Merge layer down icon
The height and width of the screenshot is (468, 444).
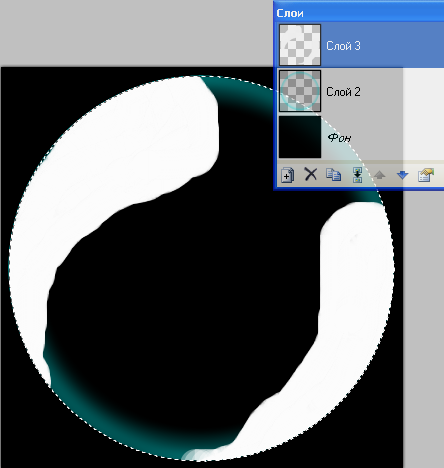[x=357, y=175]
